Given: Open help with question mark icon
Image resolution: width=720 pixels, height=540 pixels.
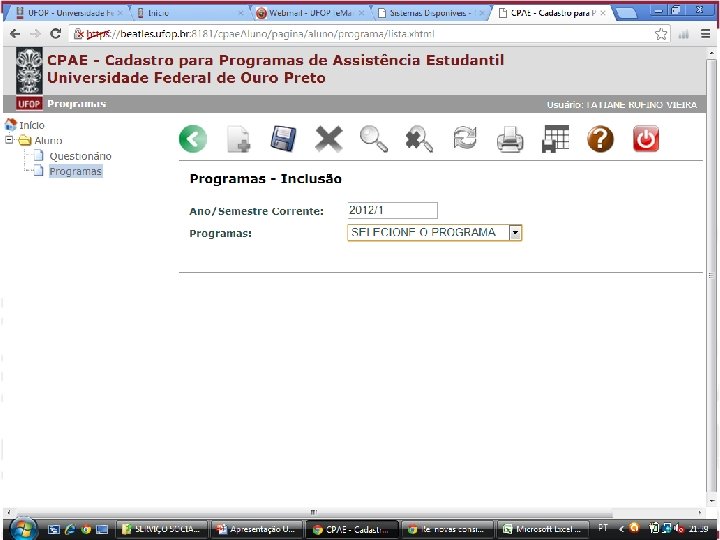Looking at the screenshot, I should tap(600, 139).
